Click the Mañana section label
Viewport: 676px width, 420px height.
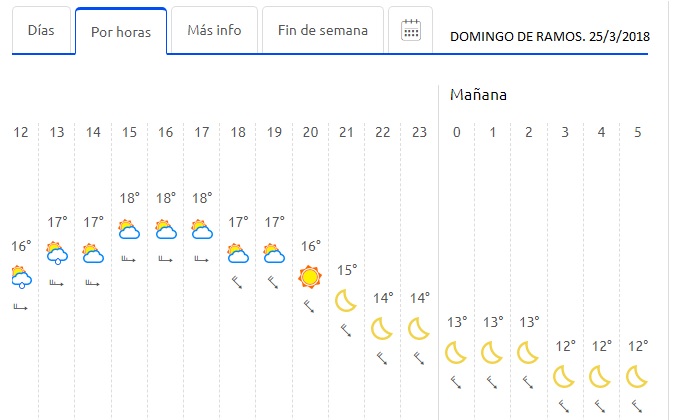(478, 95)
